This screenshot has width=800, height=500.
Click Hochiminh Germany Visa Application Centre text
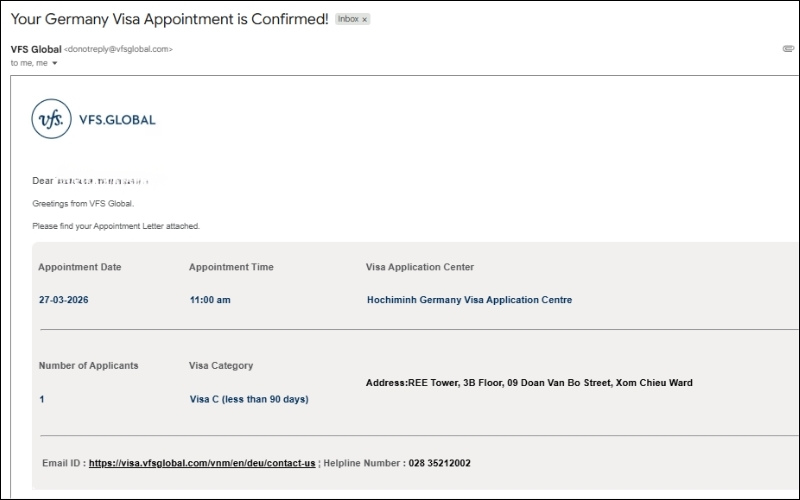pos(469,300)
